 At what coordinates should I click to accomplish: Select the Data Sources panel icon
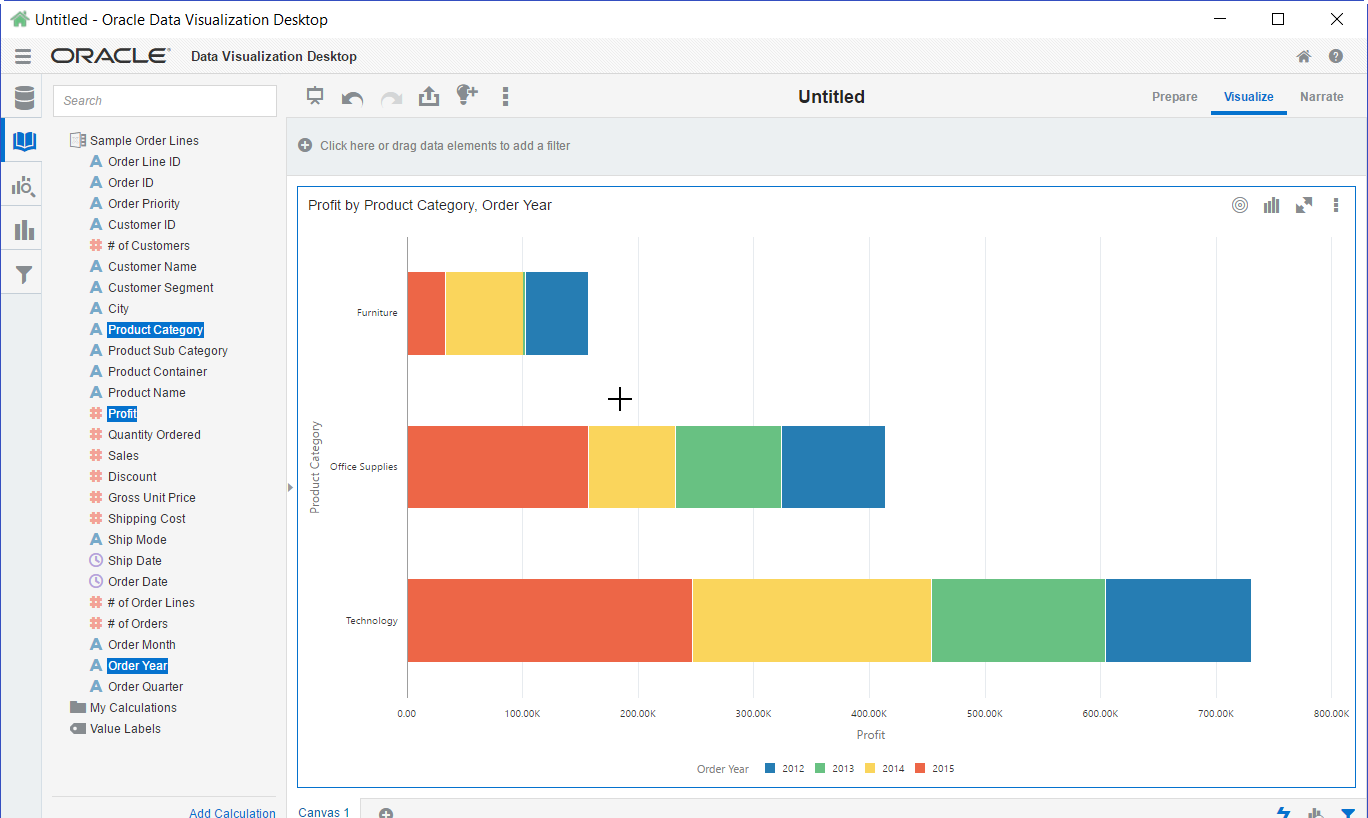tap(23, 97)
